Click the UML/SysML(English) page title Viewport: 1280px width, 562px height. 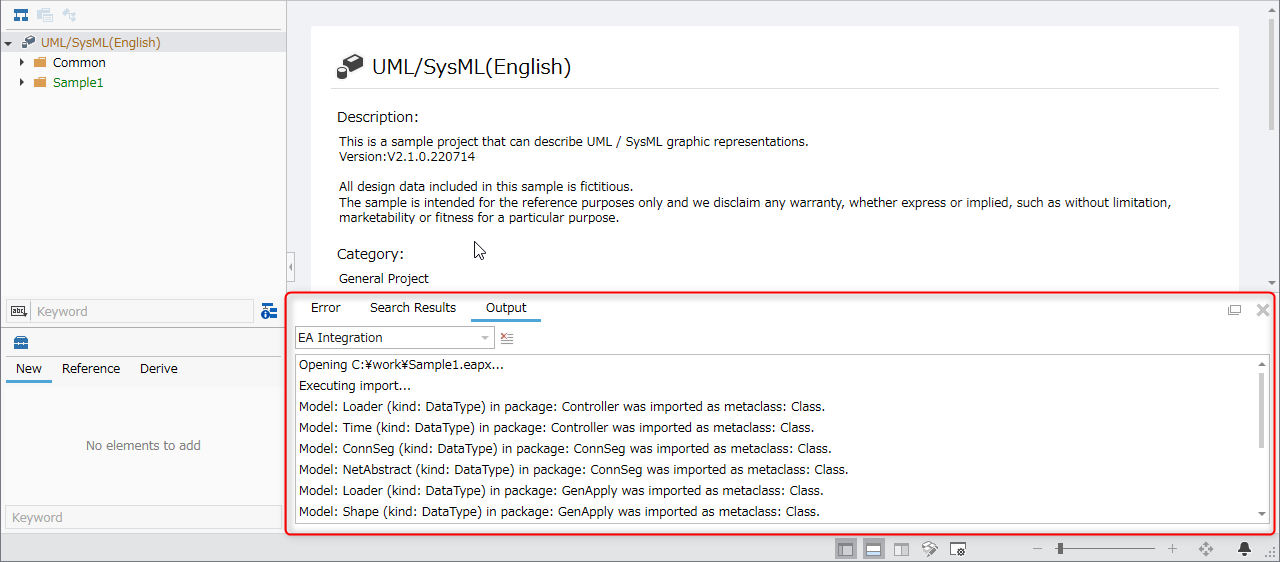point(471,67)
